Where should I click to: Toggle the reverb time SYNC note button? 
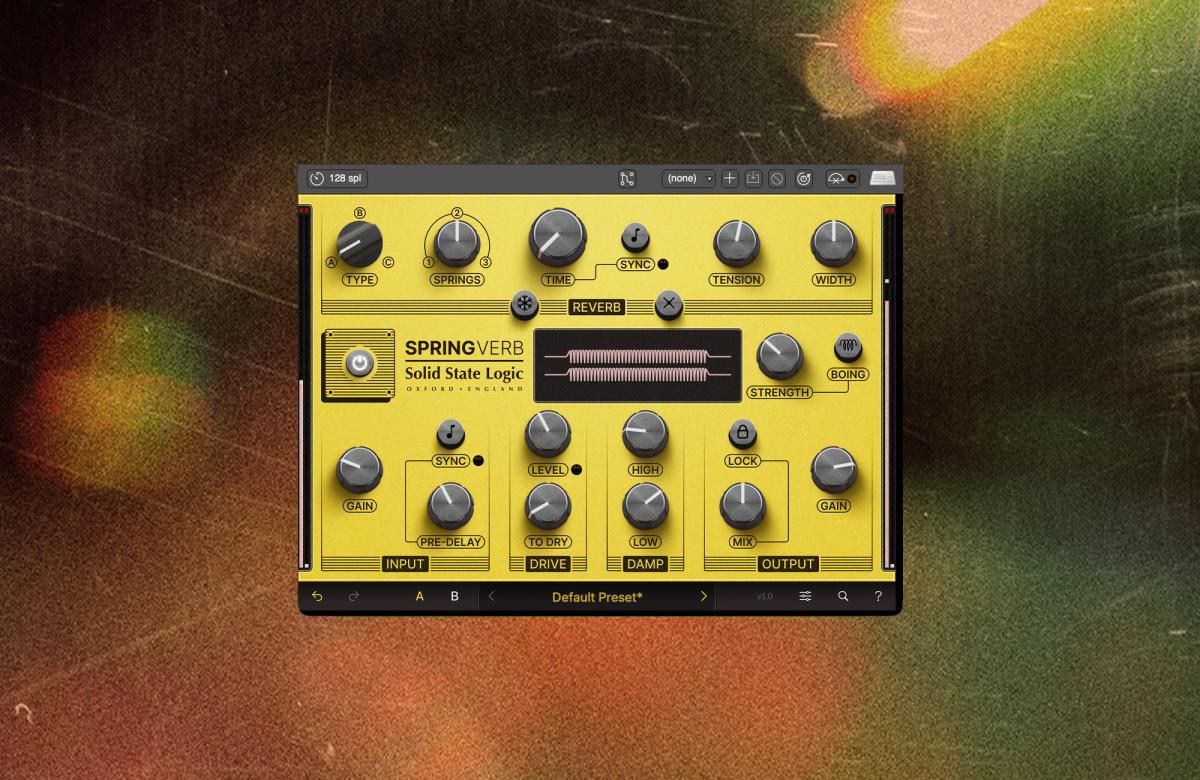[x=636, y=237]
